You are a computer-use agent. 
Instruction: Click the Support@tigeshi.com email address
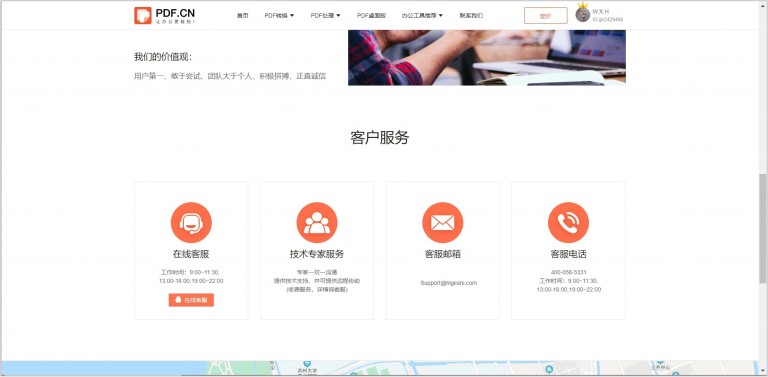pos(449,283)
